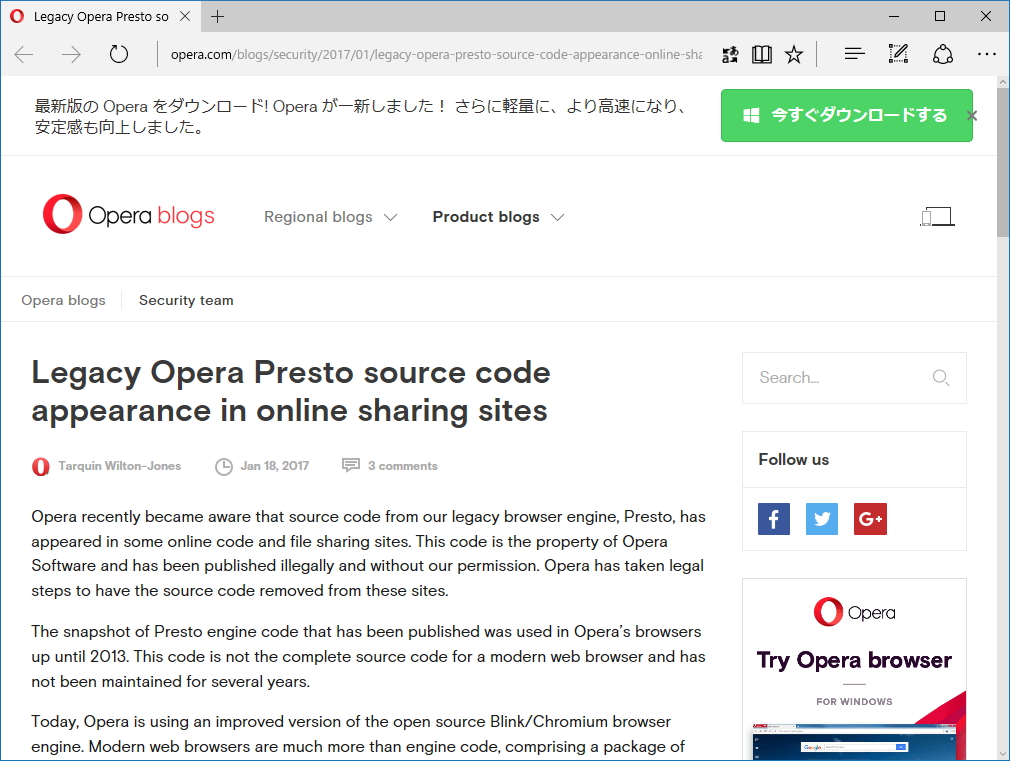Click the Opera blogs logo
This screenshot has height=761, width=1010.
[x=128, y=214]
